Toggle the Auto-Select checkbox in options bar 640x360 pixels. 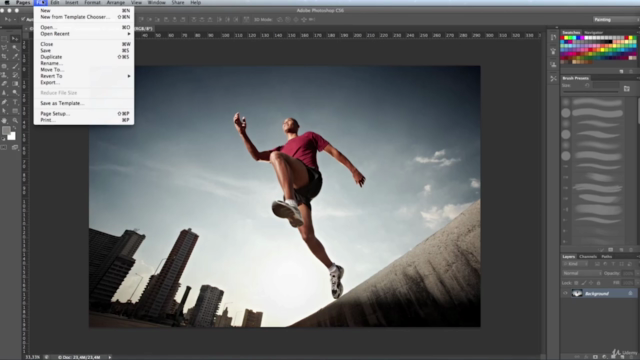point(22,19)
